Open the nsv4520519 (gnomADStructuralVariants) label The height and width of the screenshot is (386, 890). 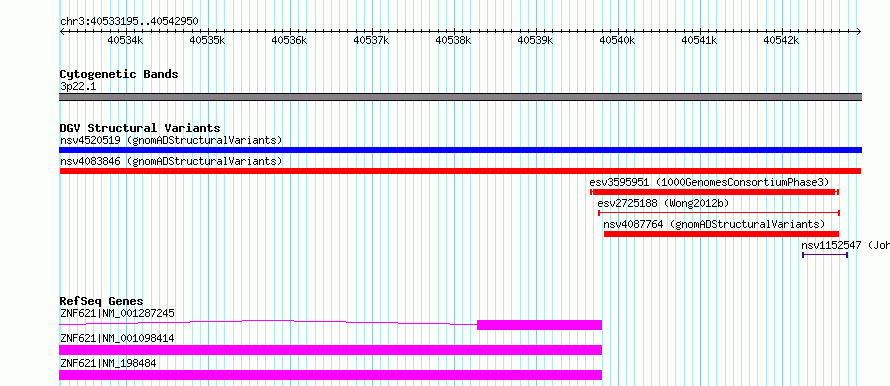[171, 140]
